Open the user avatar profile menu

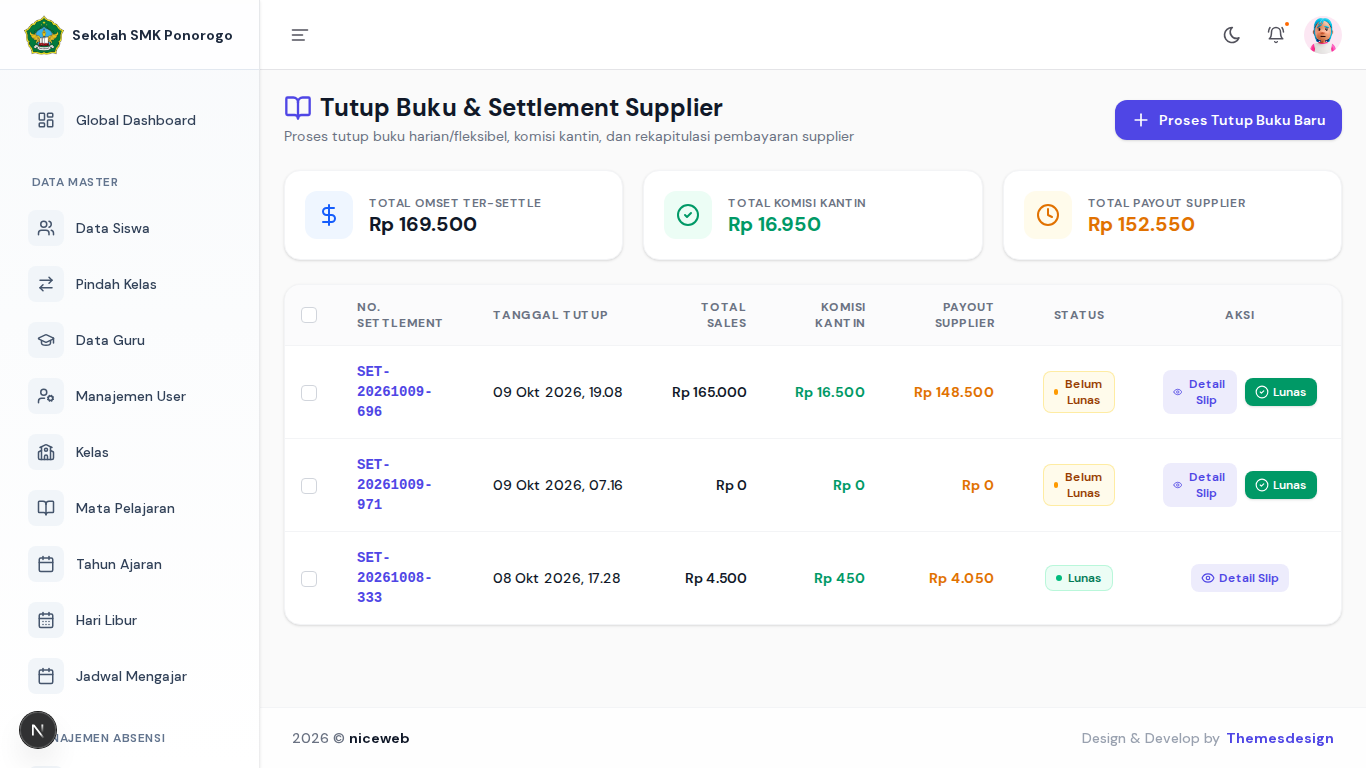pos(1323,35)
